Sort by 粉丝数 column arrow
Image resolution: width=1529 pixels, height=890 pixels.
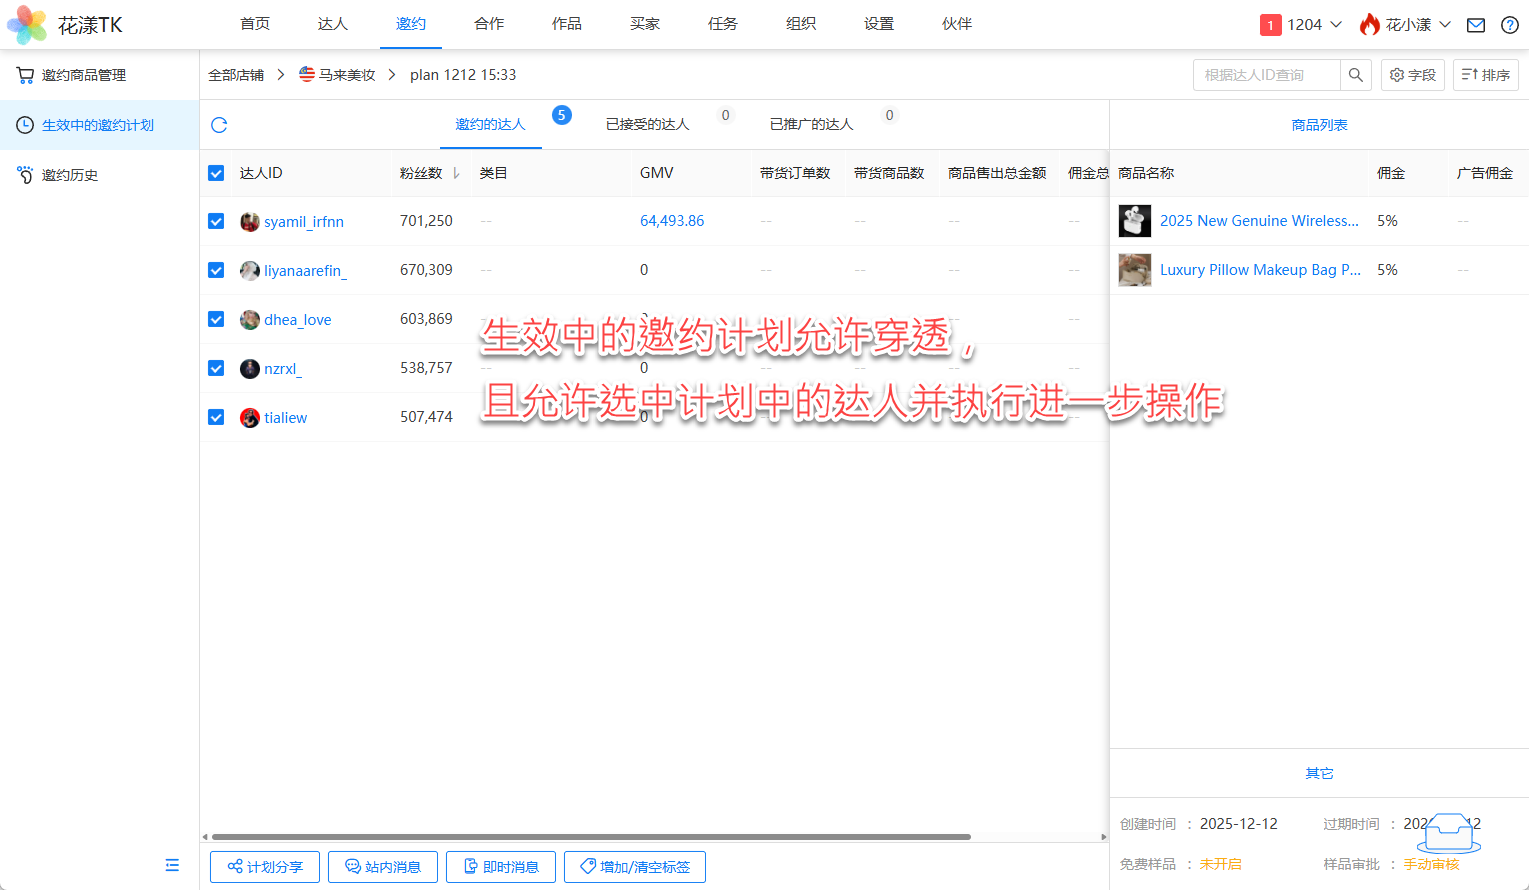tap(456, 173)
